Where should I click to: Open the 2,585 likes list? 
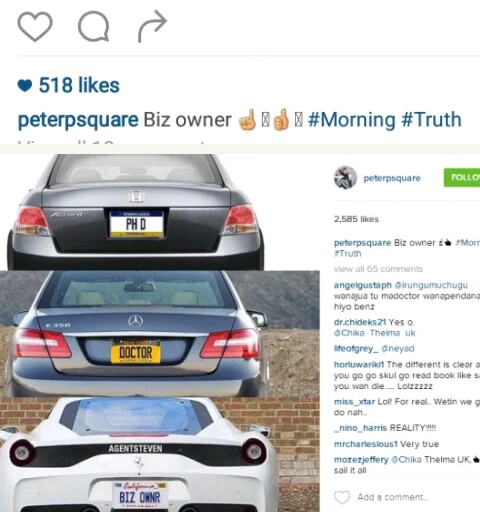pyautogui.click(x=356, y=219)
